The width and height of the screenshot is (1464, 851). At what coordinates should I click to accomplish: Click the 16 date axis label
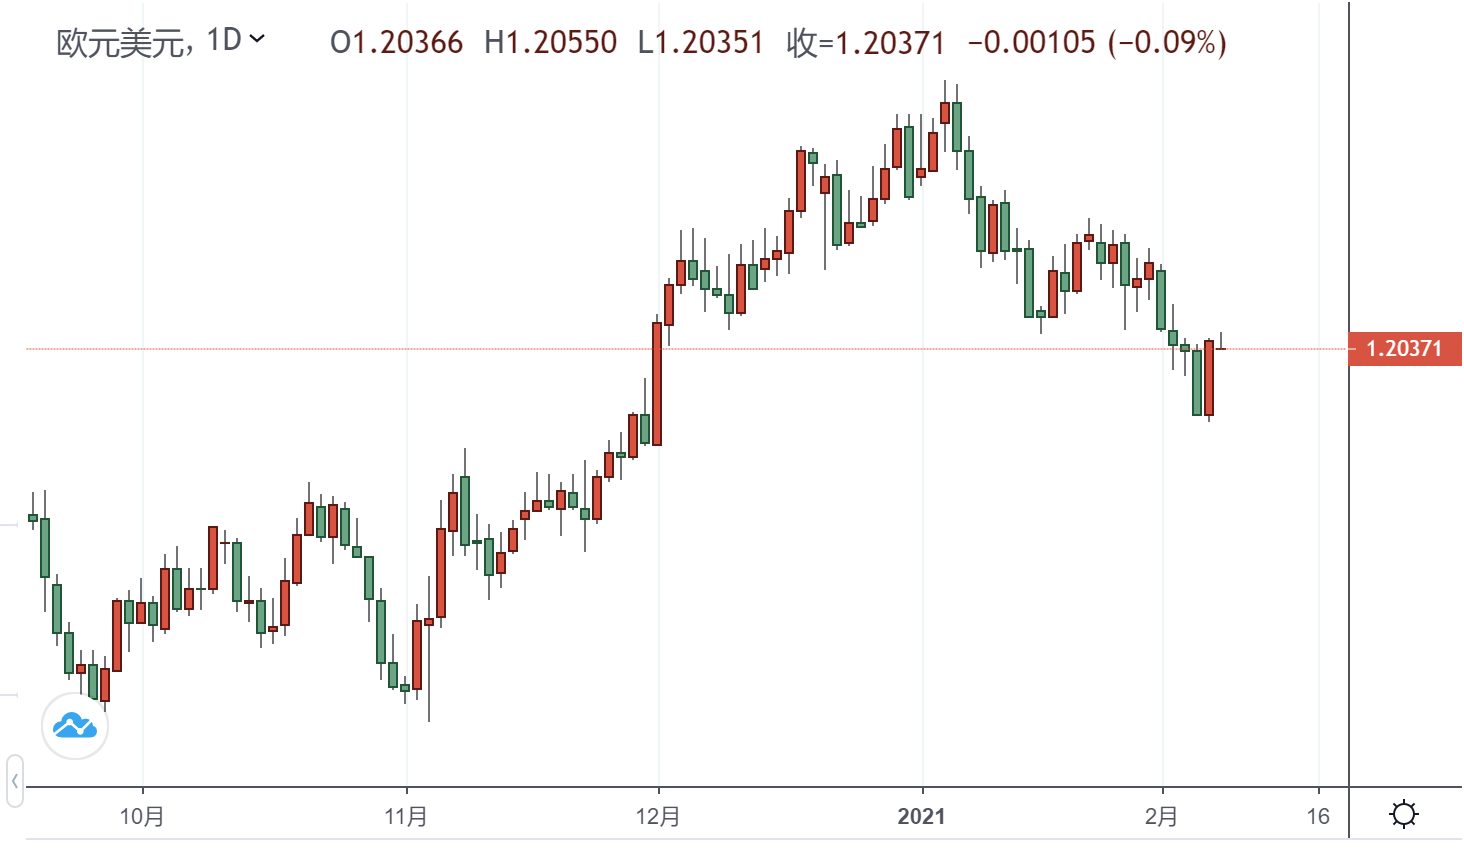click(1318, 816)
